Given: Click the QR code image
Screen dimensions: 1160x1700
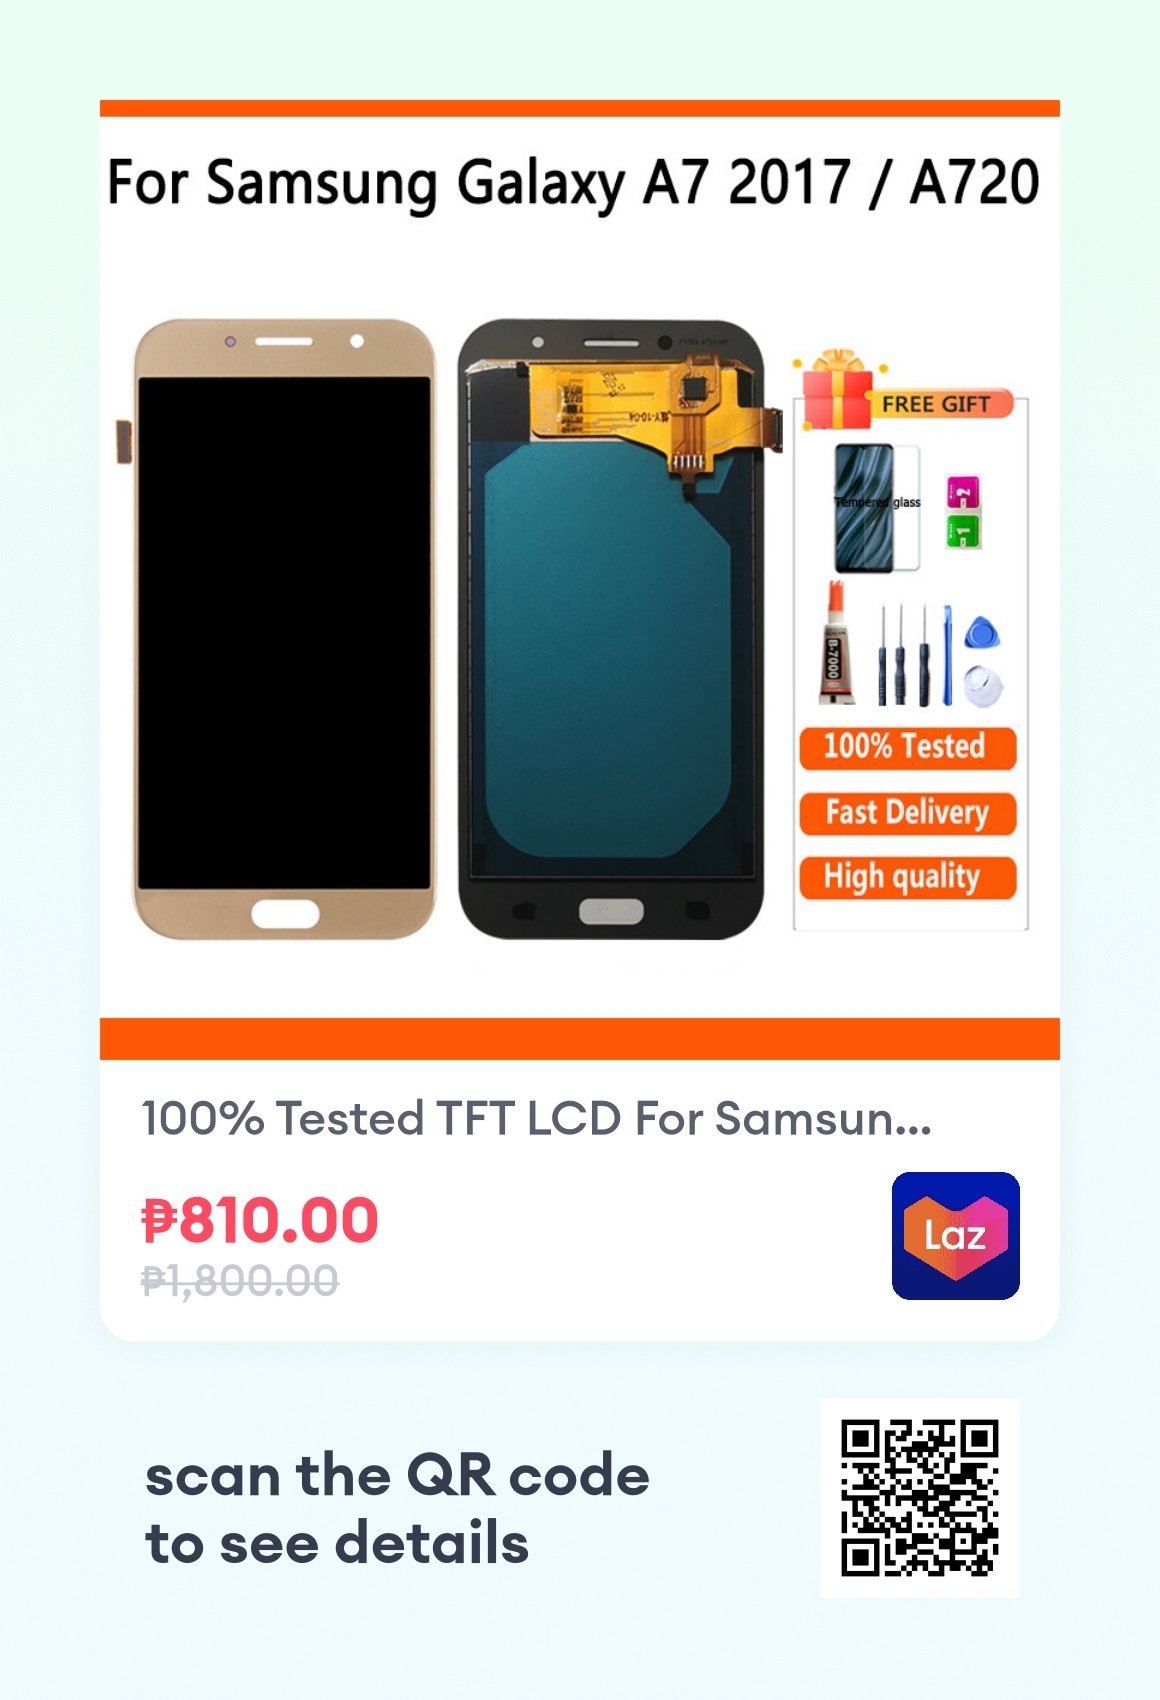Looking at the screenshot, I should pos(919,1497).
